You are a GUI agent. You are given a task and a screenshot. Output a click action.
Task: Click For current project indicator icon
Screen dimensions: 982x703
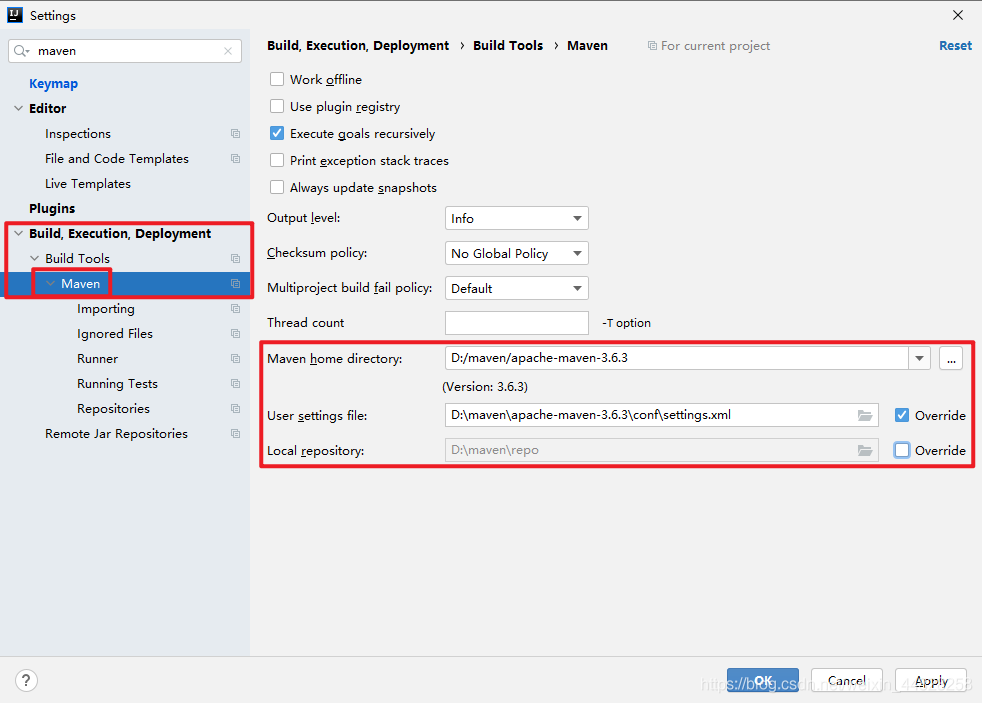pos(652,46)
